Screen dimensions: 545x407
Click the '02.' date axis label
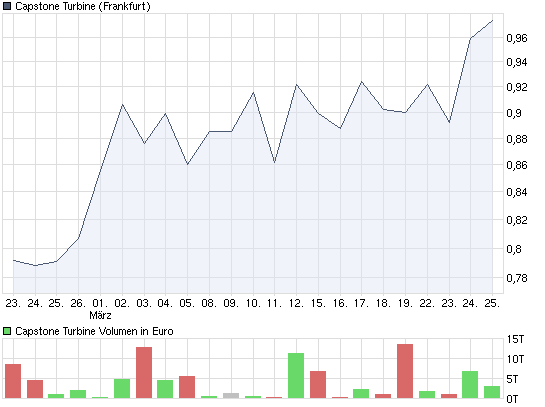(122, 303)
